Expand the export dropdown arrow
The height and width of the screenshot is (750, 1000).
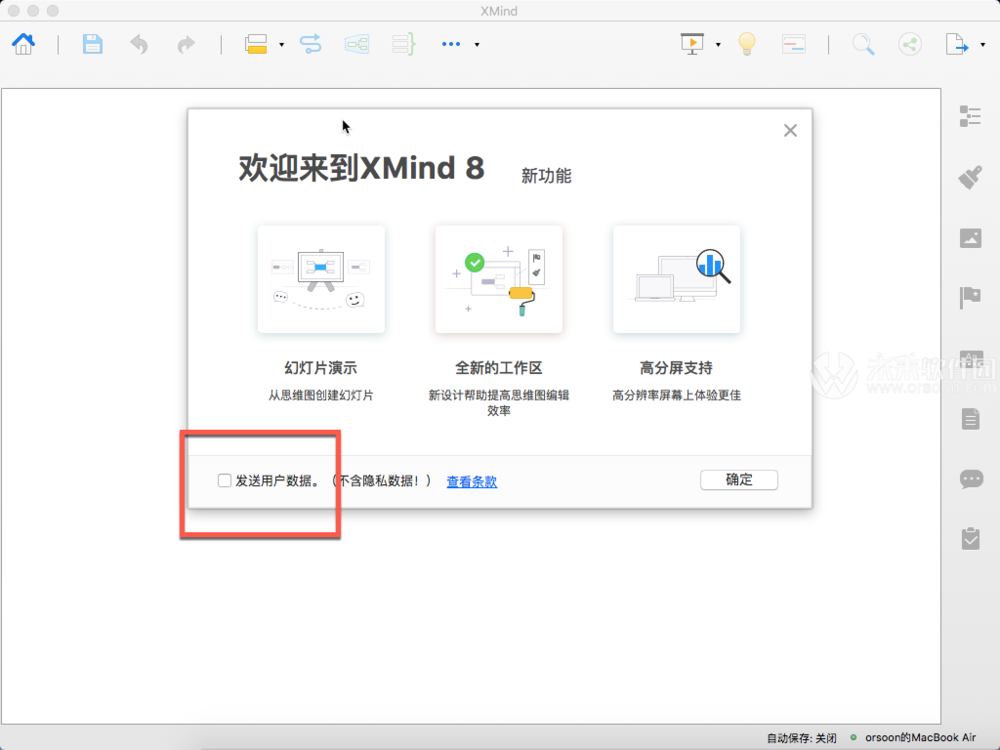click(983, 45)
